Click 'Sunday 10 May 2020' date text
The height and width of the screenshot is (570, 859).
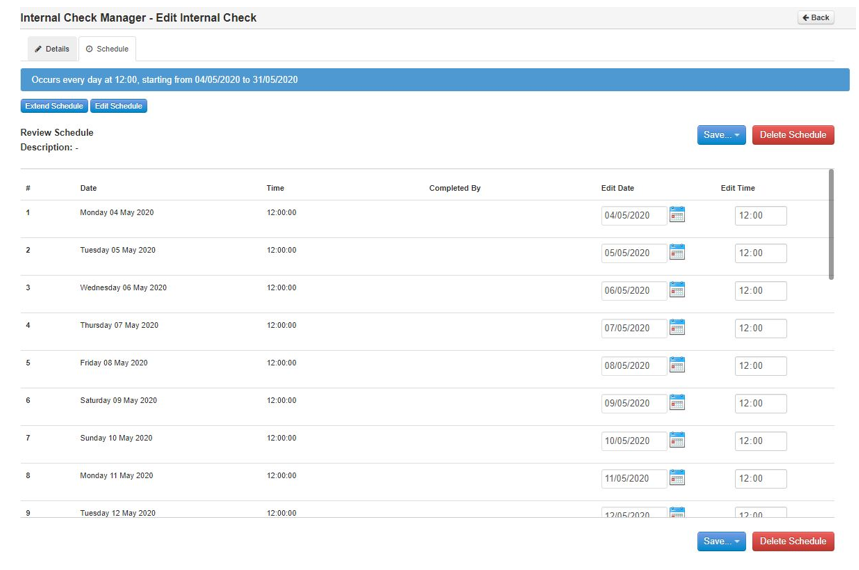[x=116, y=438]
